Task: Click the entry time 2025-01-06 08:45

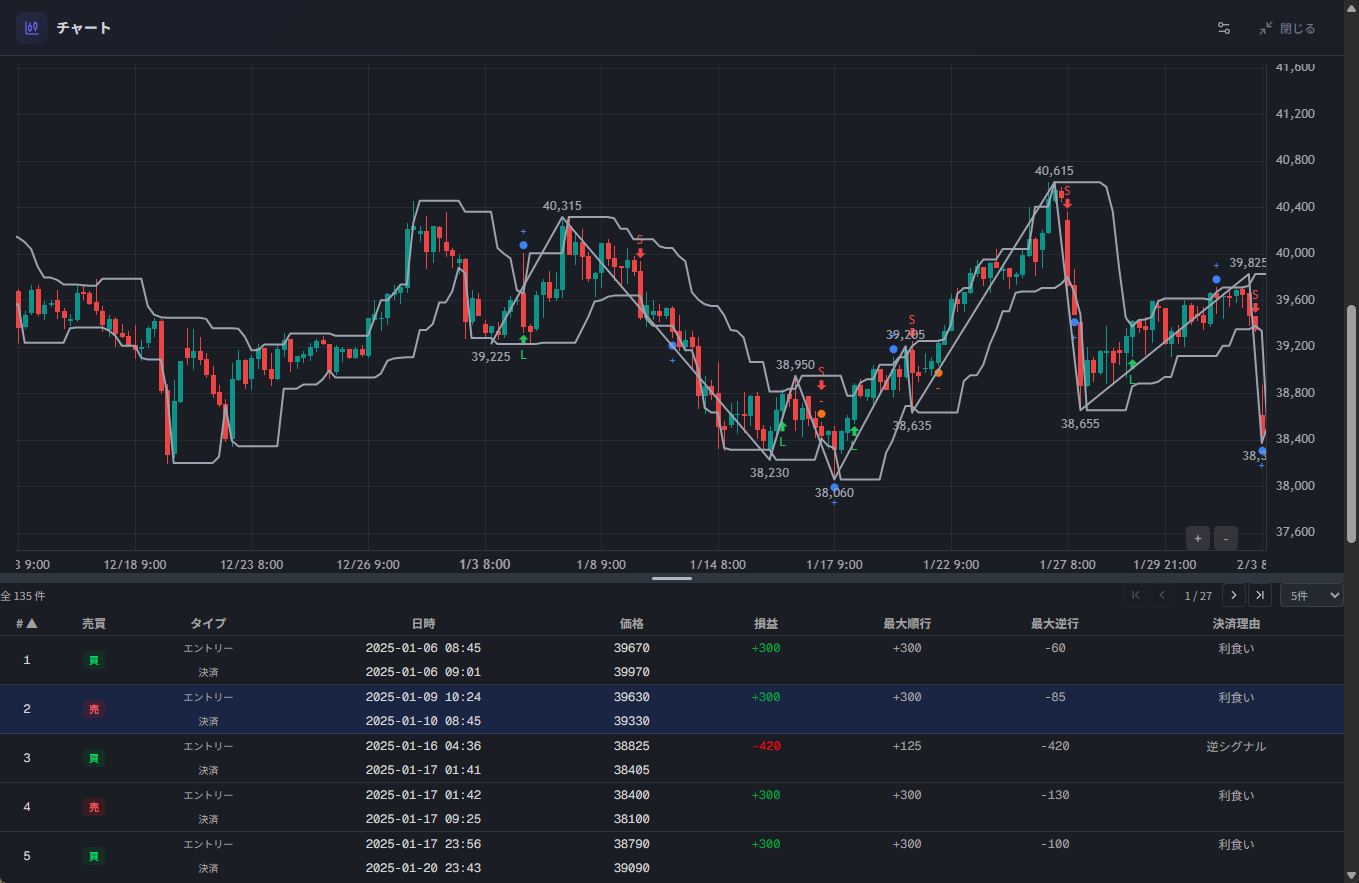Action: (x=423, y=648)
